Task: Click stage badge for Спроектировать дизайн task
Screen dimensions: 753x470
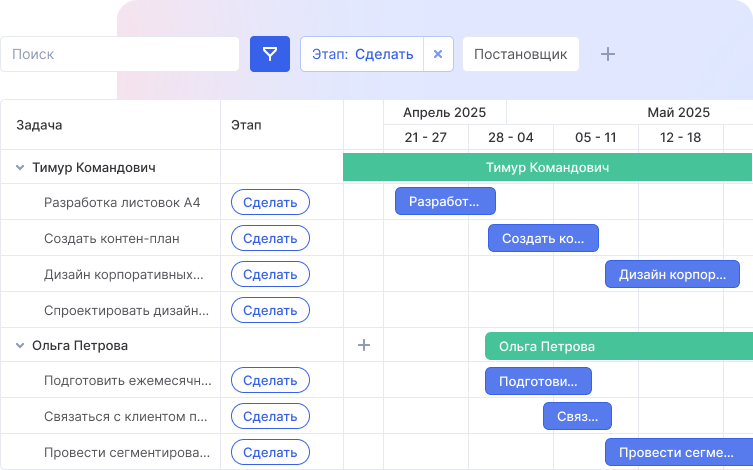Action: [270, 311]
